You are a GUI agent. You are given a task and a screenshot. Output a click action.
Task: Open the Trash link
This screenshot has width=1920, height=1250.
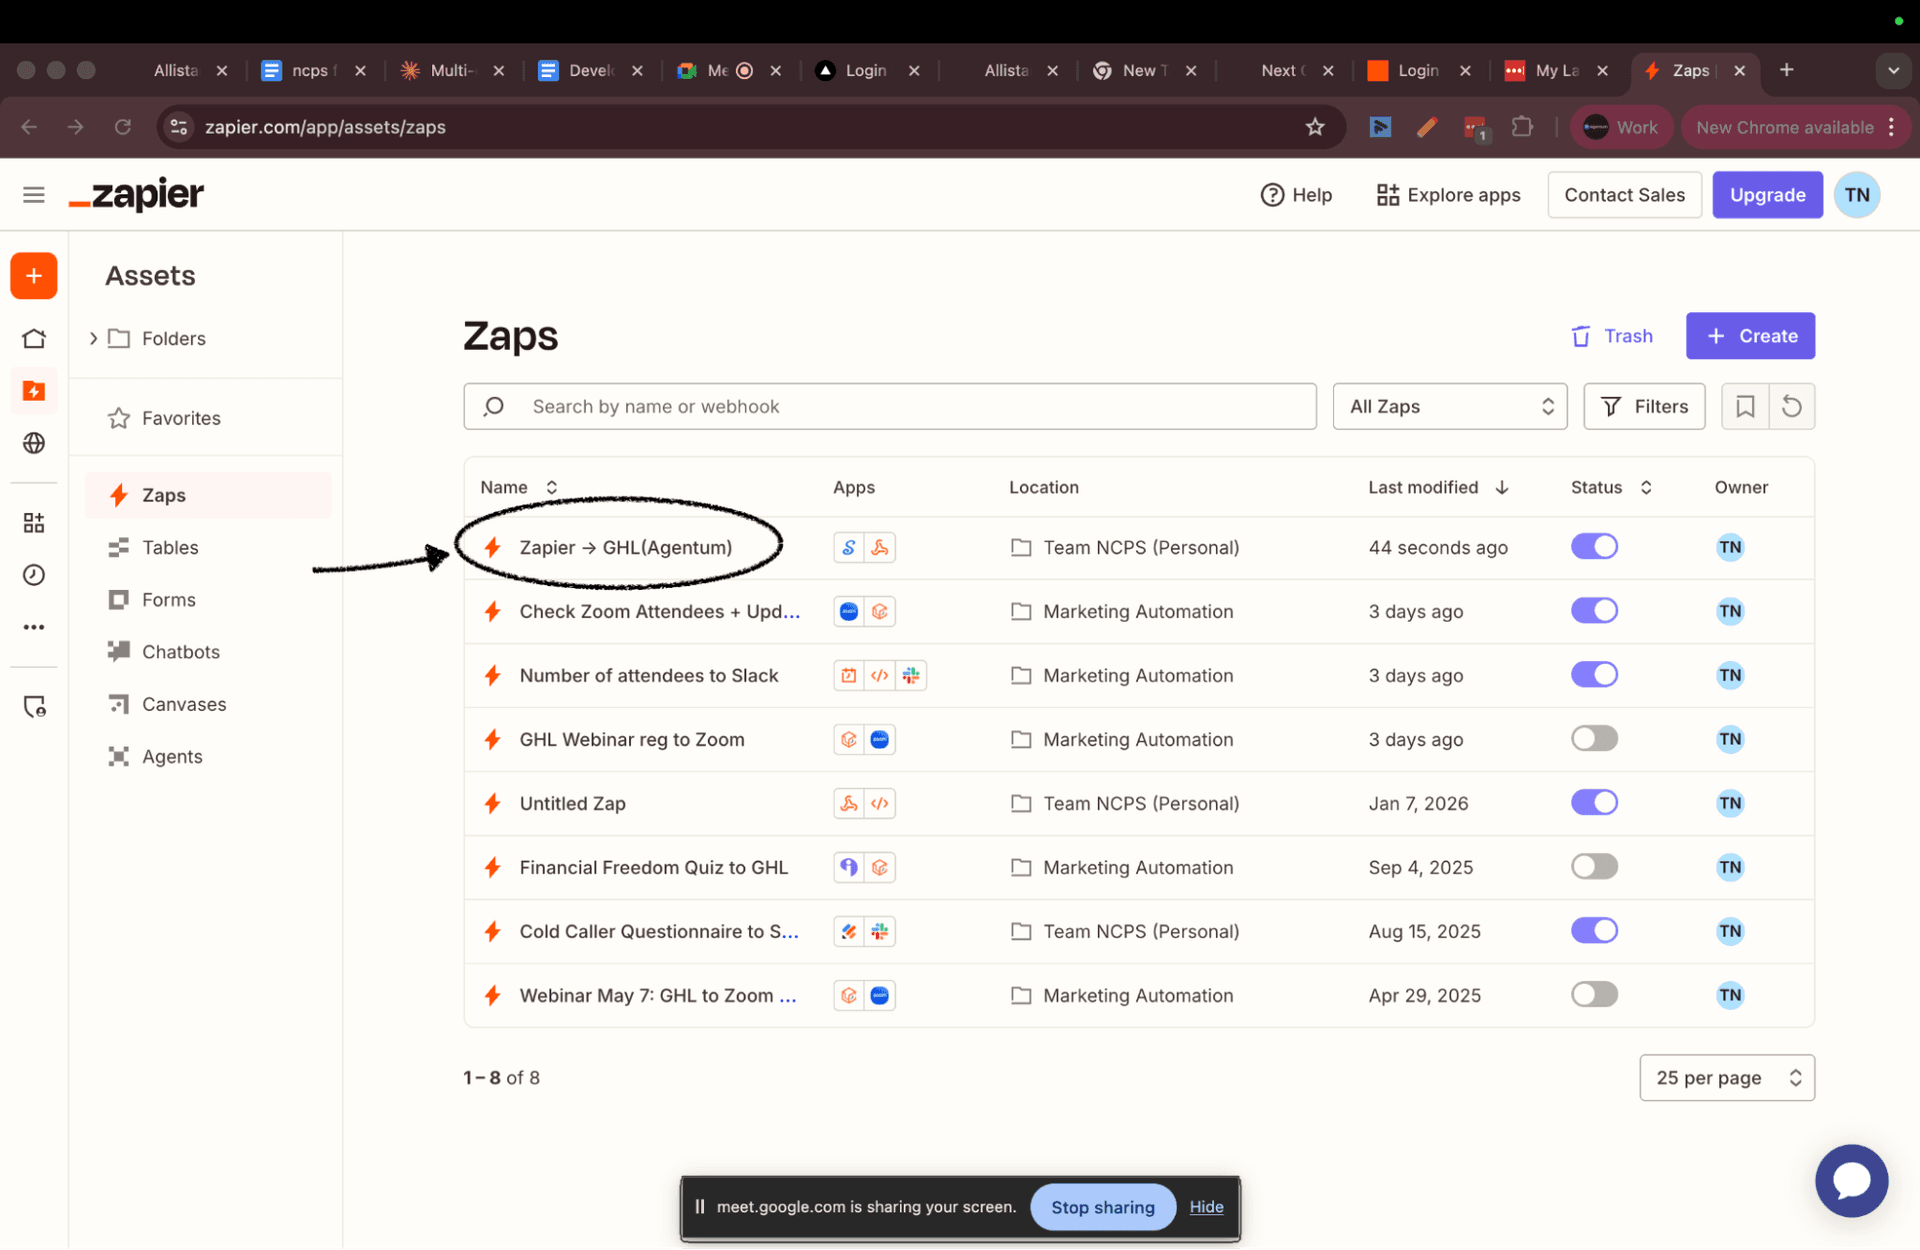click(1612, 337)
